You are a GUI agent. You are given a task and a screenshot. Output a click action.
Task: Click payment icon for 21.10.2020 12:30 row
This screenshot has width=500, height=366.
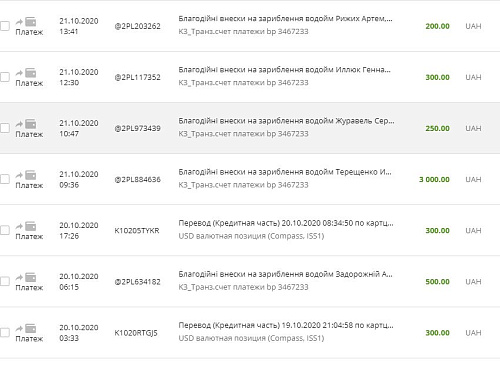coord(31,73)
